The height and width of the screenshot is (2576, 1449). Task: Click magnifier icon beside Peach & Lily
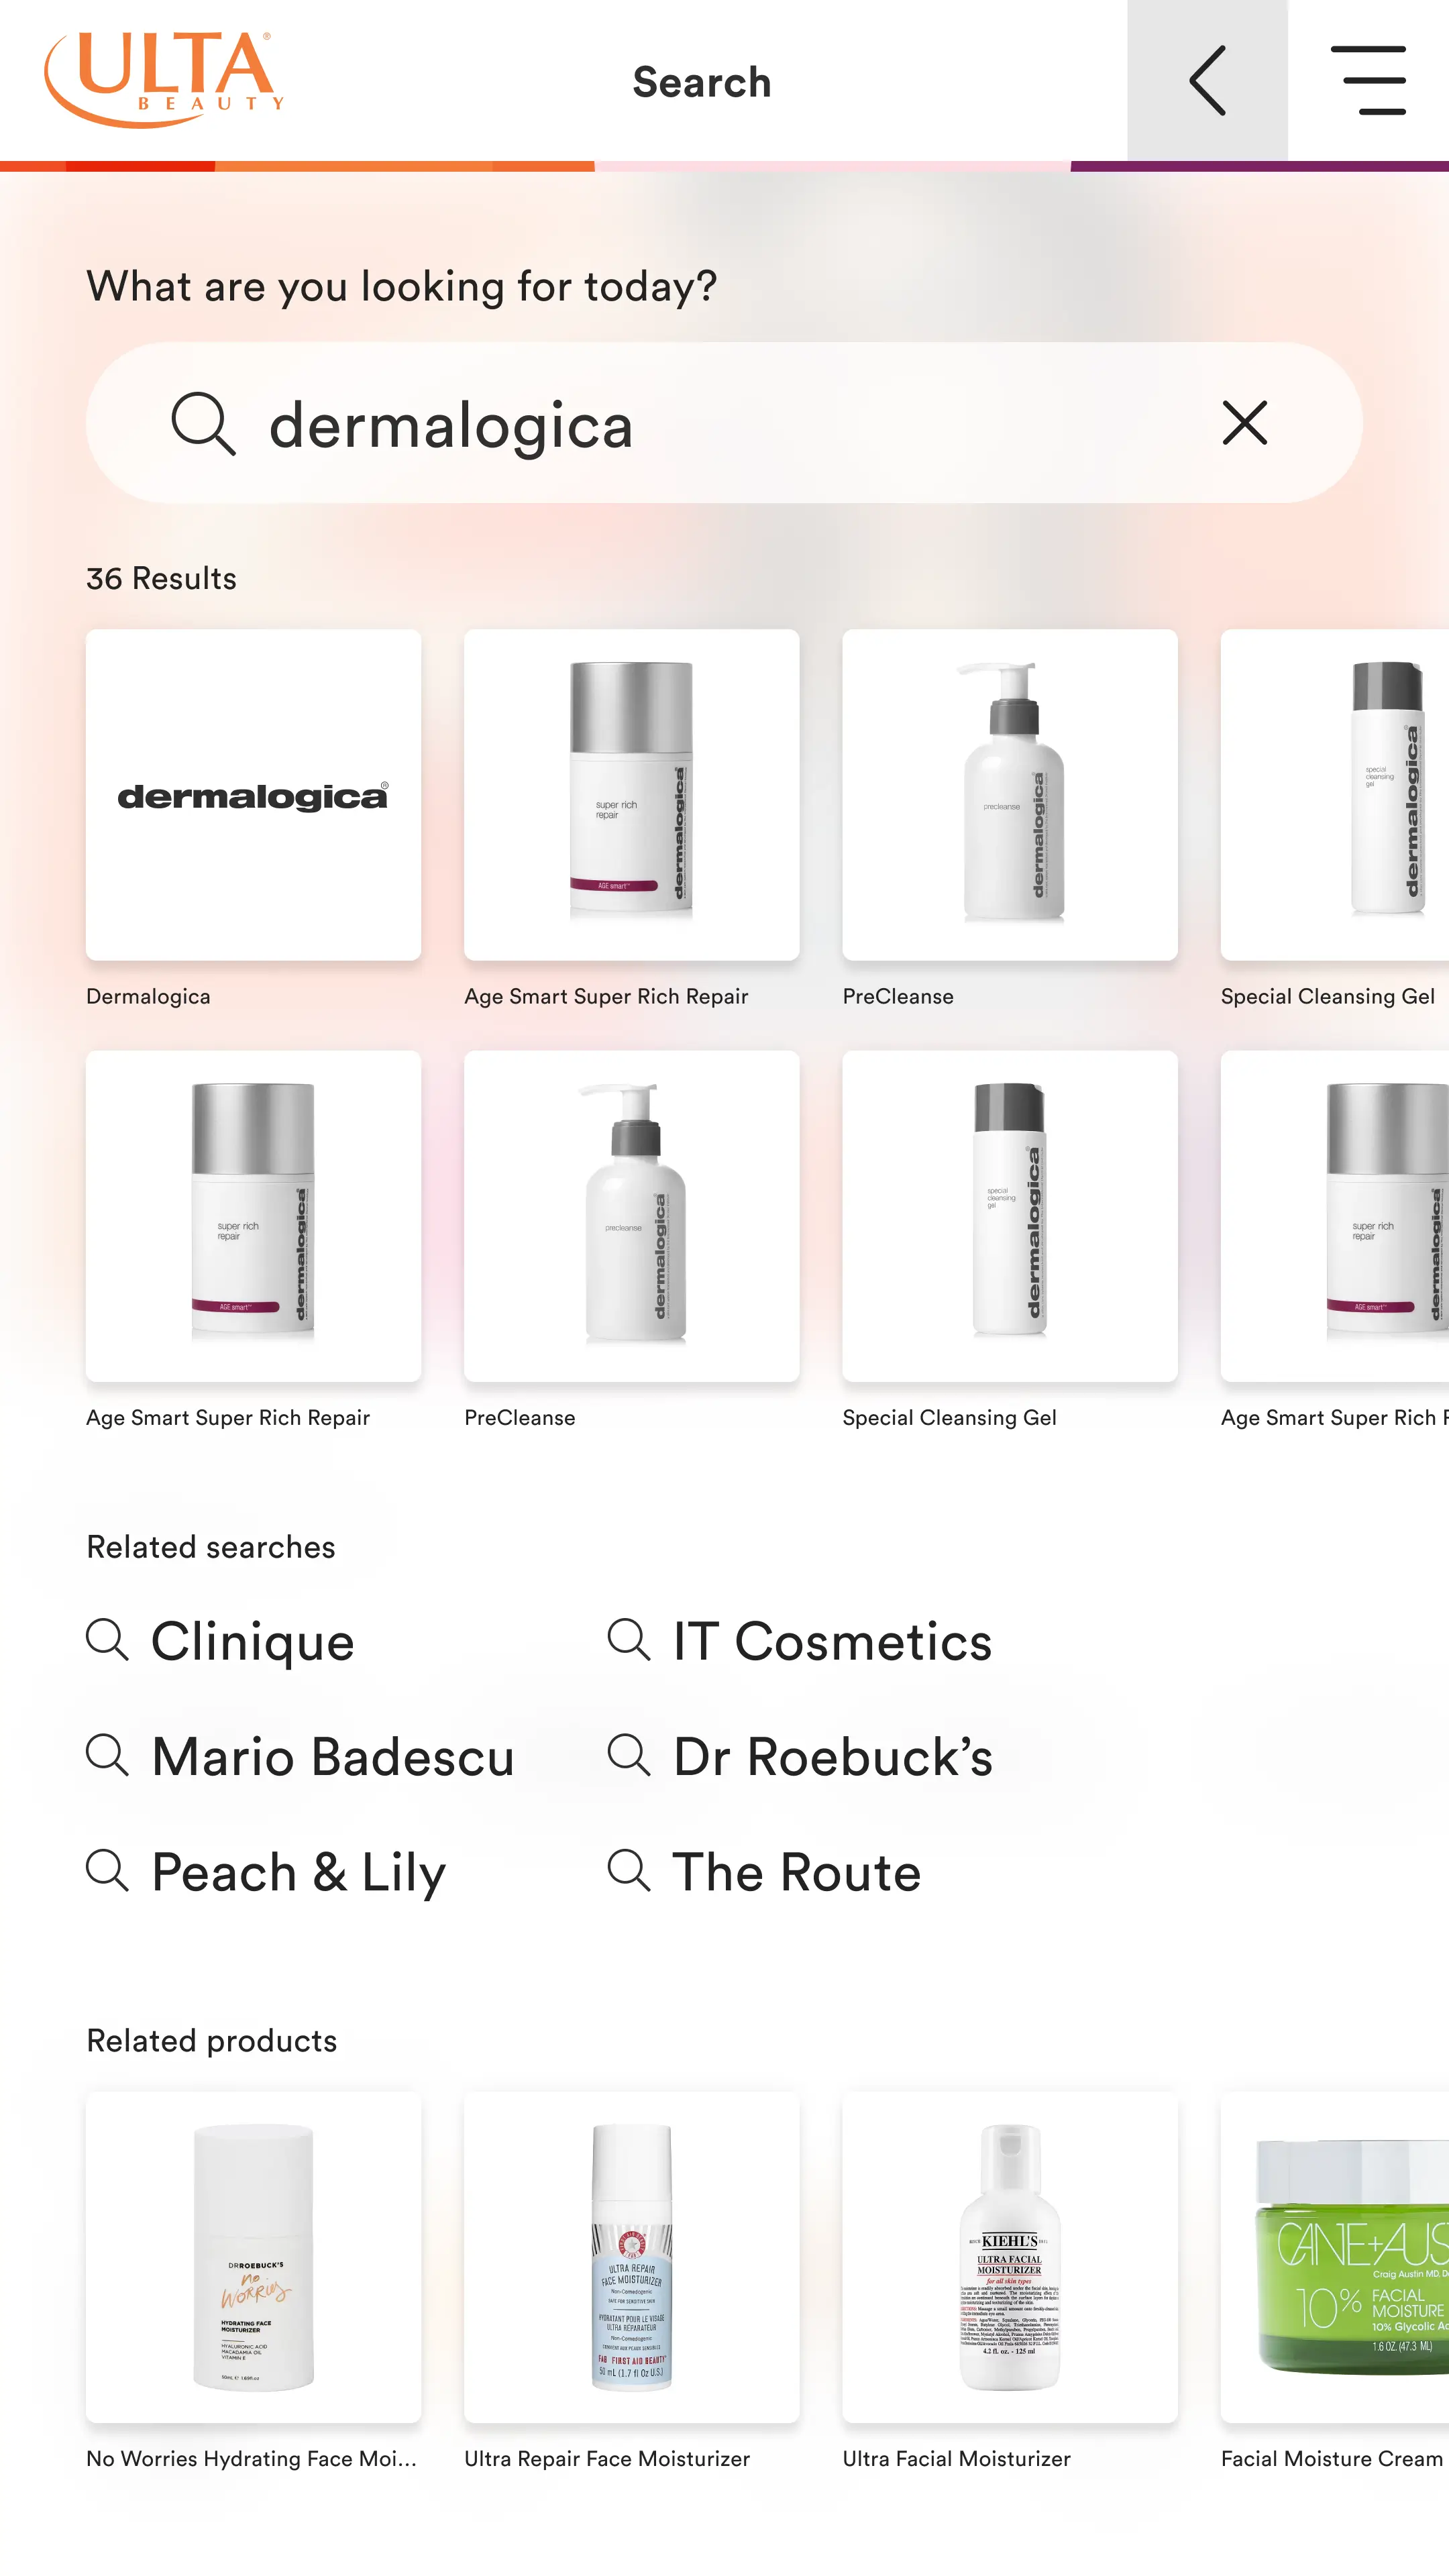[107, 1870]
